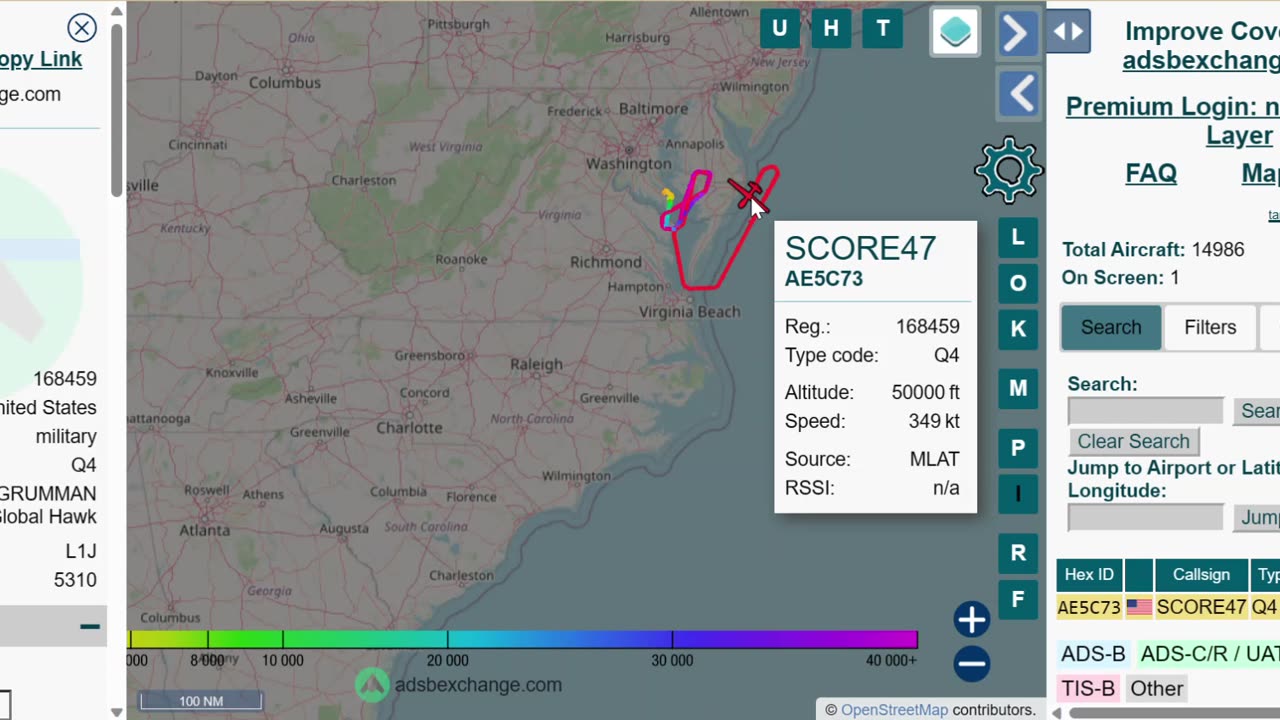Collapse section with the minus icon in left panel

coord(90,627)
